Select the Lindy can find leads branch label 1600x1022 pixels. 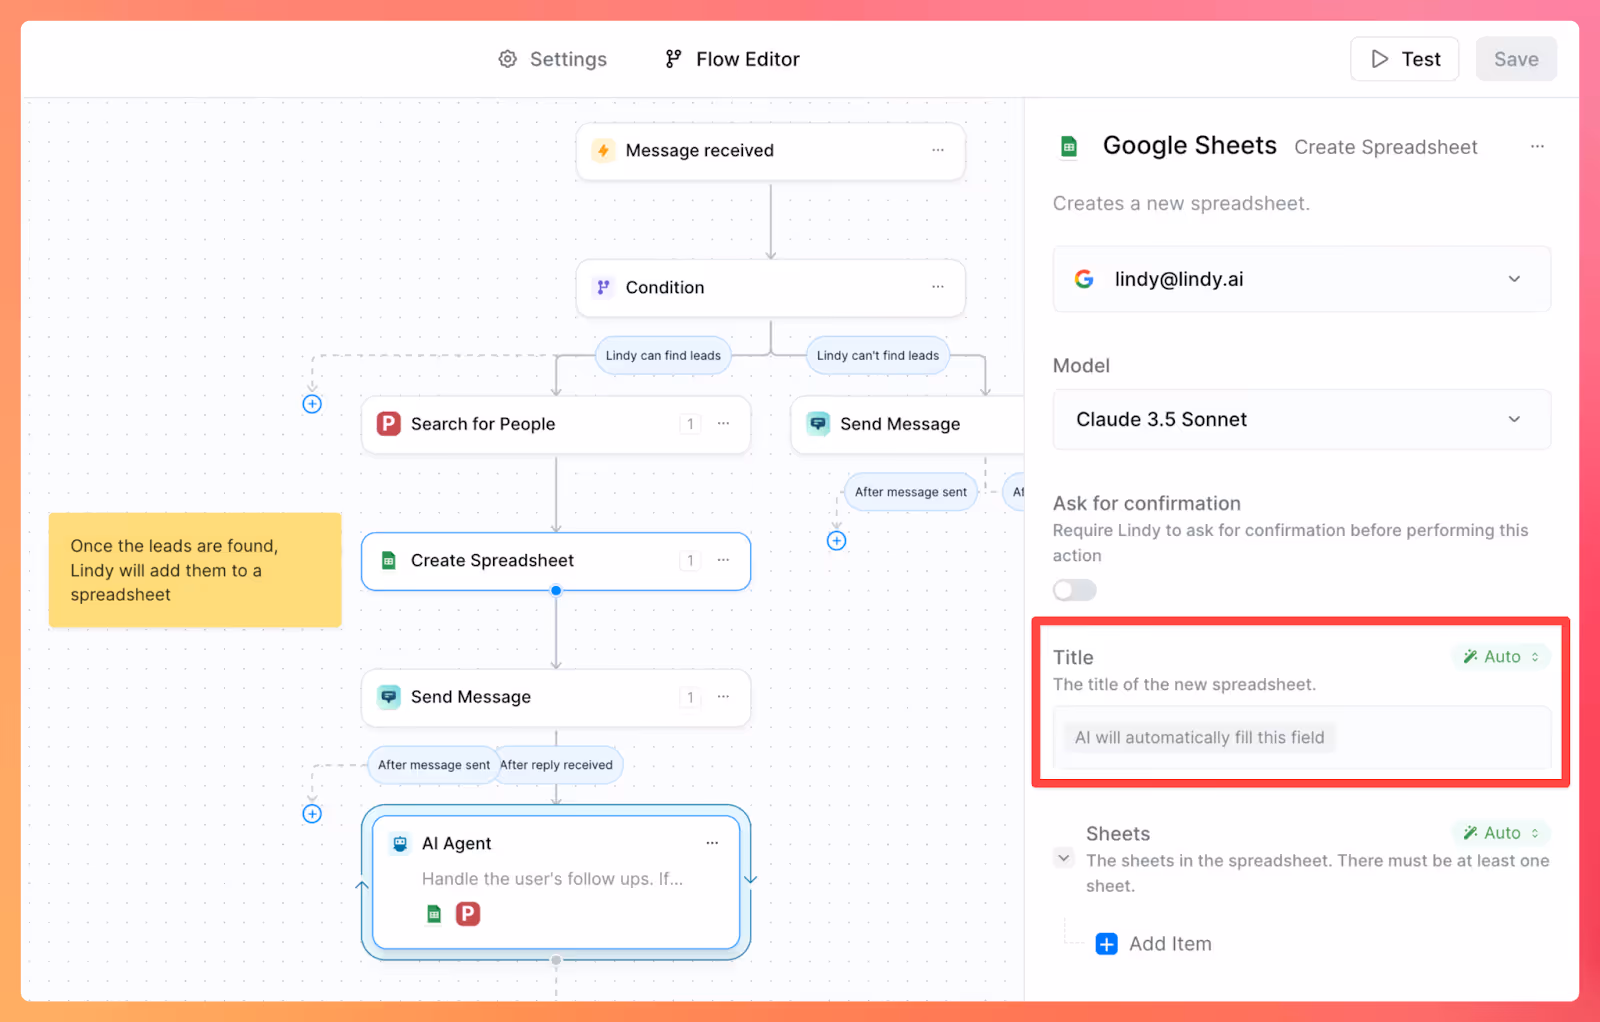click(663, 355)
